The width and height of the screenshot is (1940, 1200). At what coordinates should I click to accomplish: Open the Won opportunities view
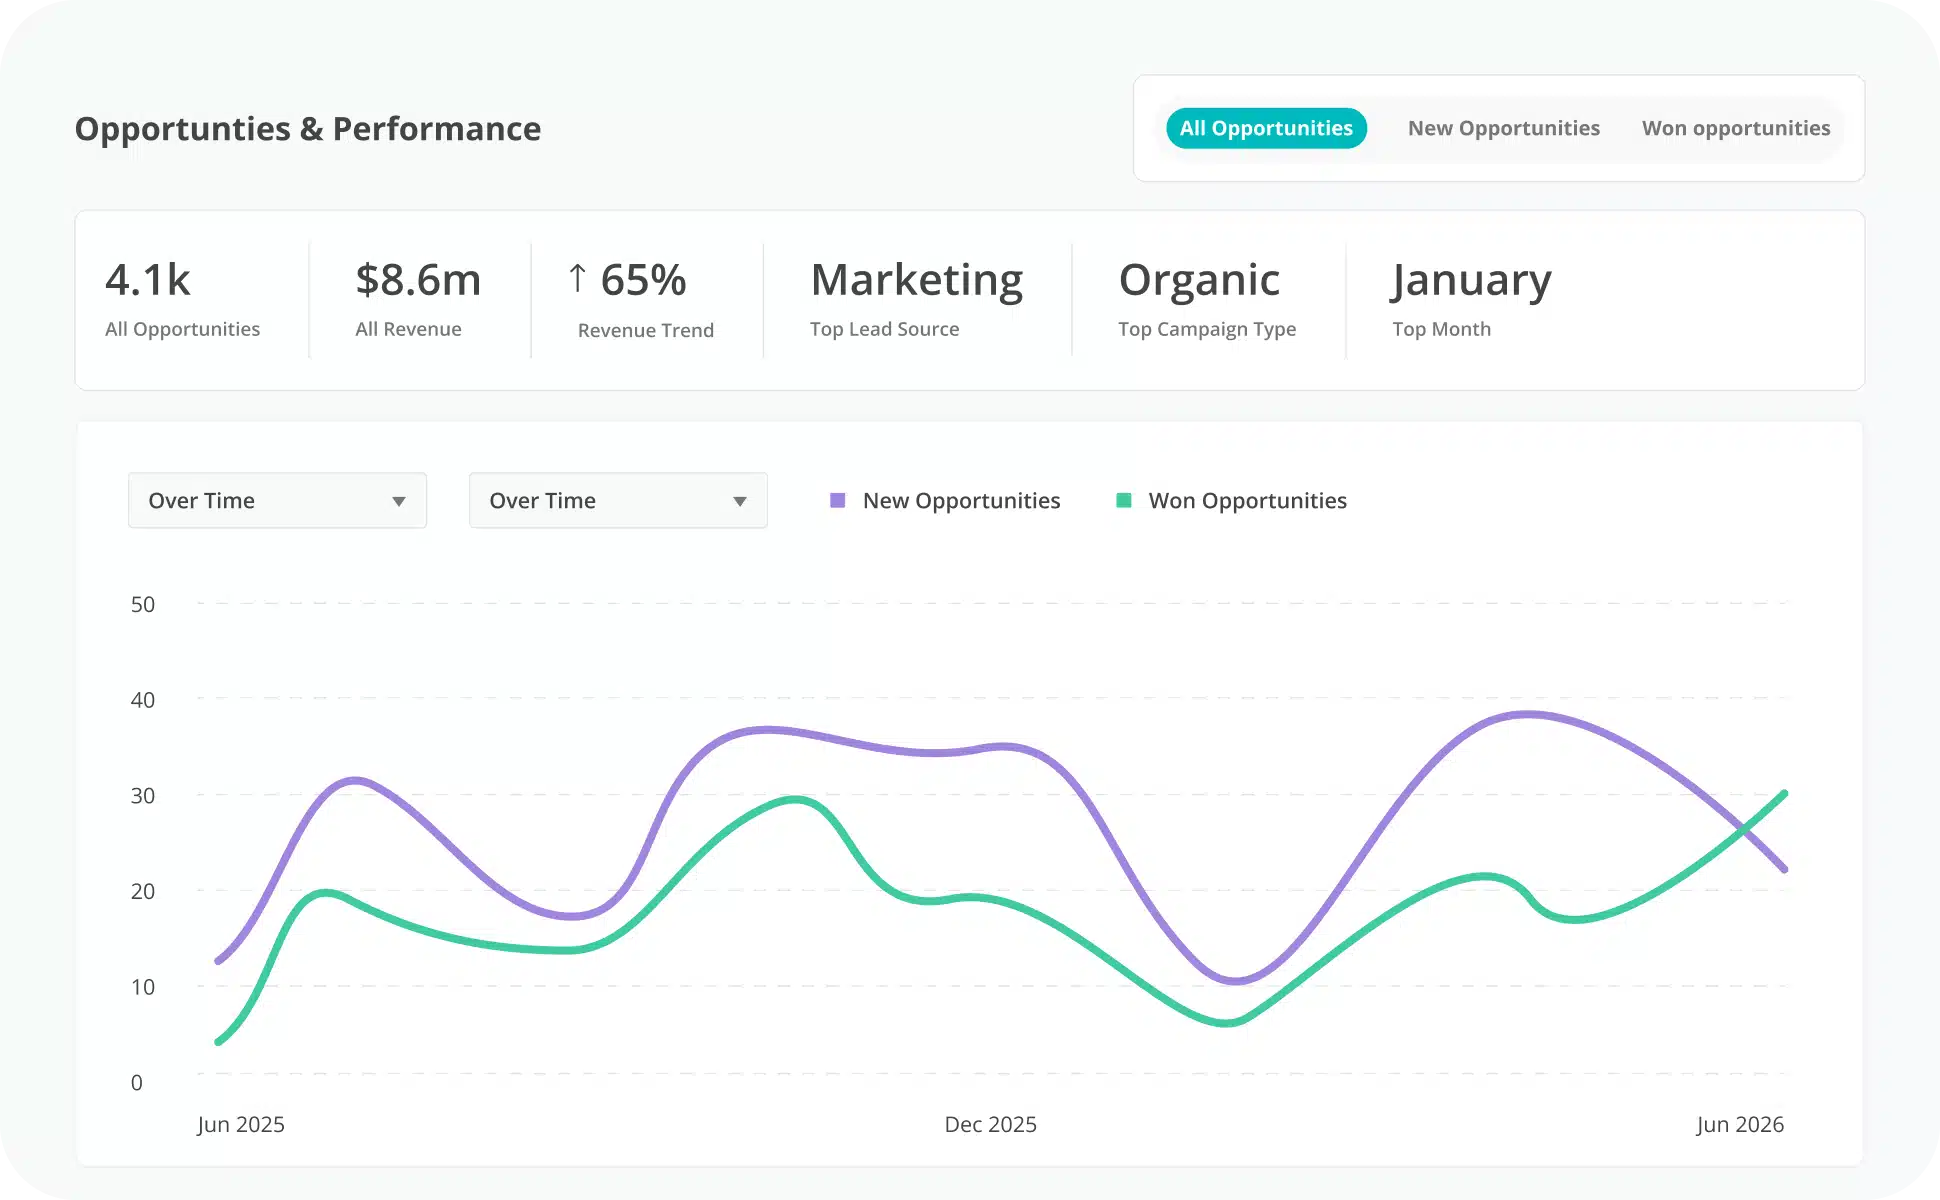(x=1734, y=128)
